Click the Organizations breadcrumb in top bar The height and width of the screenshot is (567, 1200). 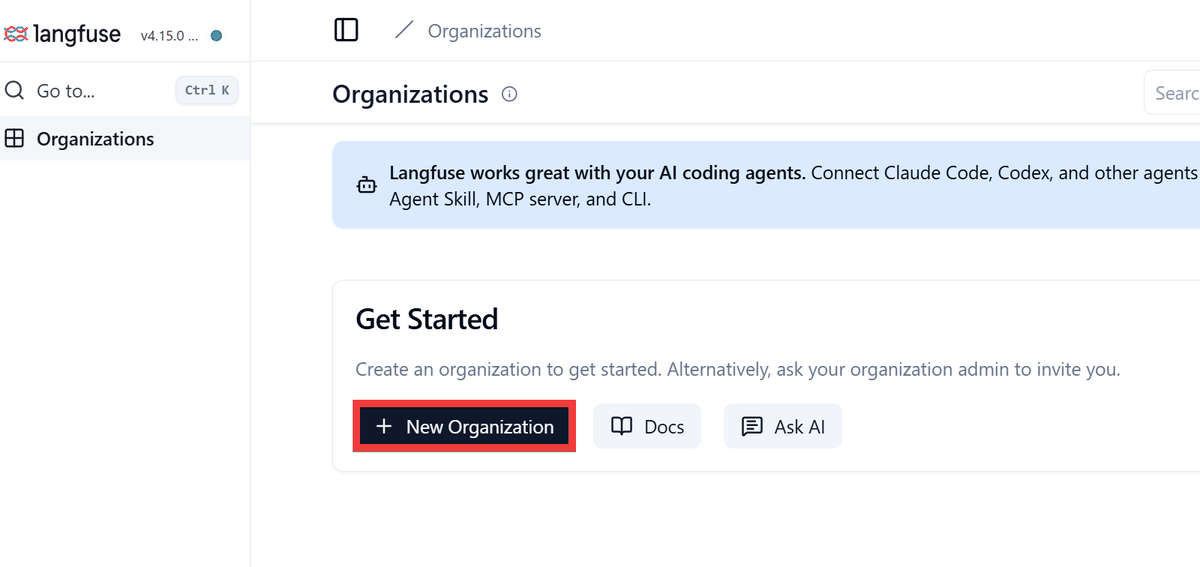[x=485, y=31]
